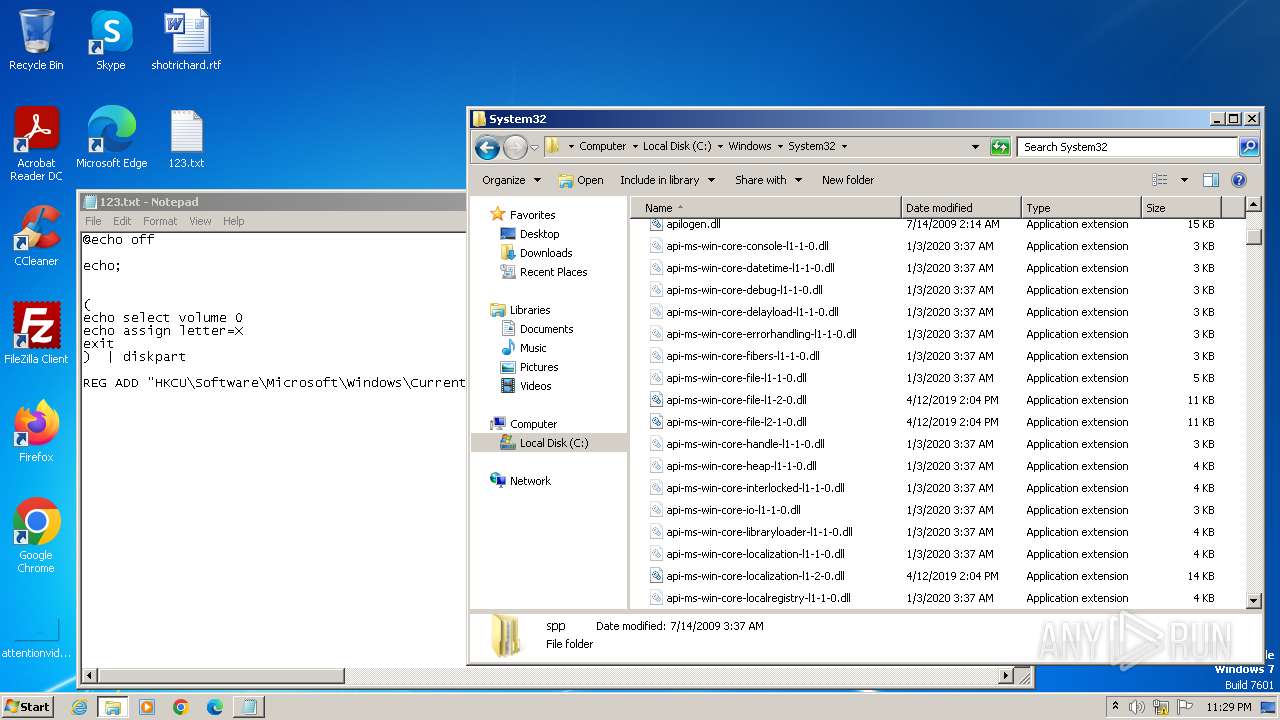Click the Open toolbar button in Explorer
Viewport: 1280px width, 720px height.
[x=581, y=180]
